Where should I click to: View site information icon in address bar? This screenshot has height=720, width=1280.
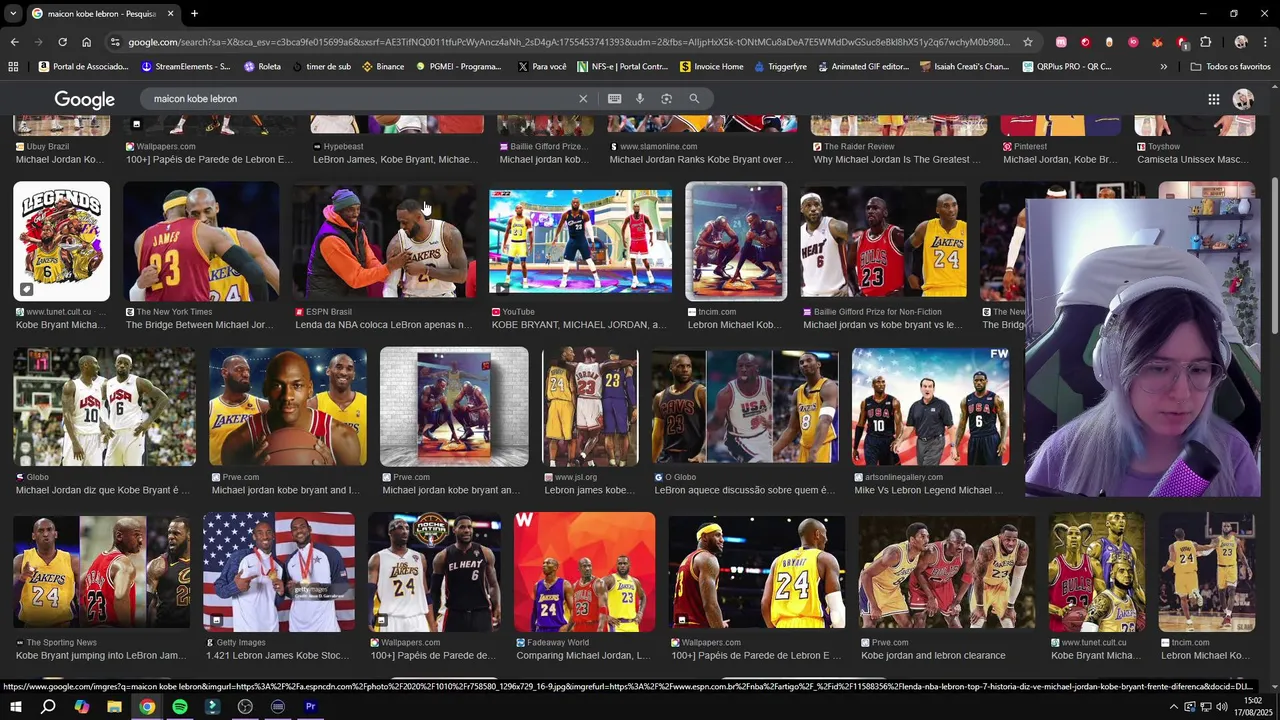[115, 42]
